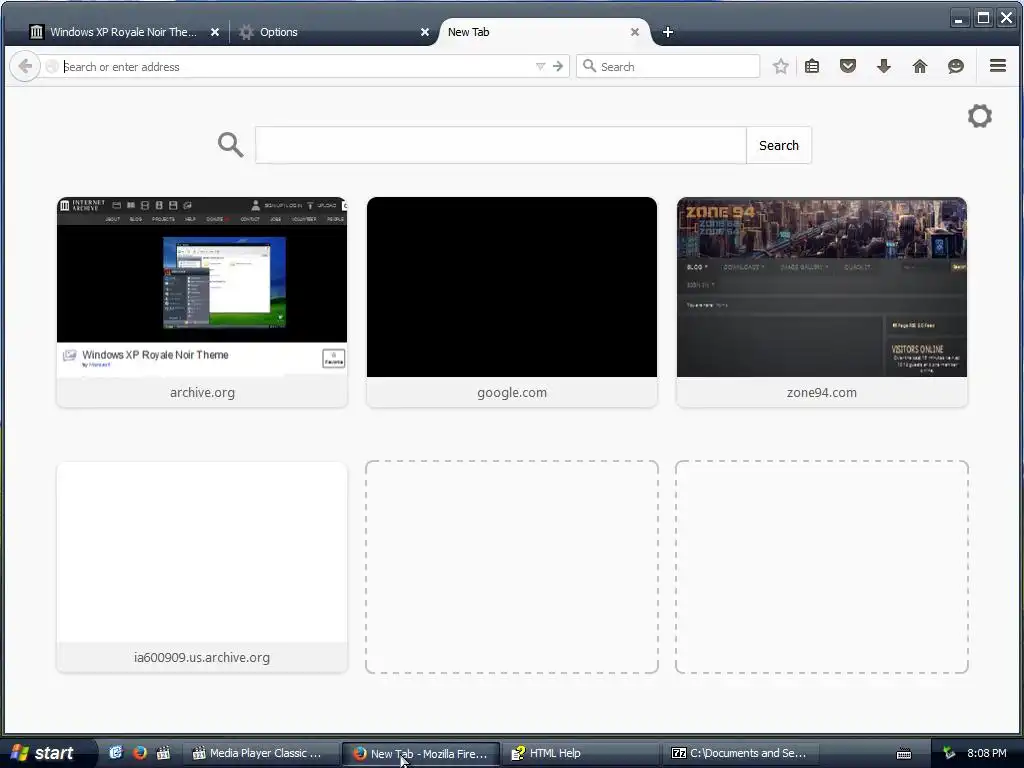Click the system tray network icon

(949, 753)
